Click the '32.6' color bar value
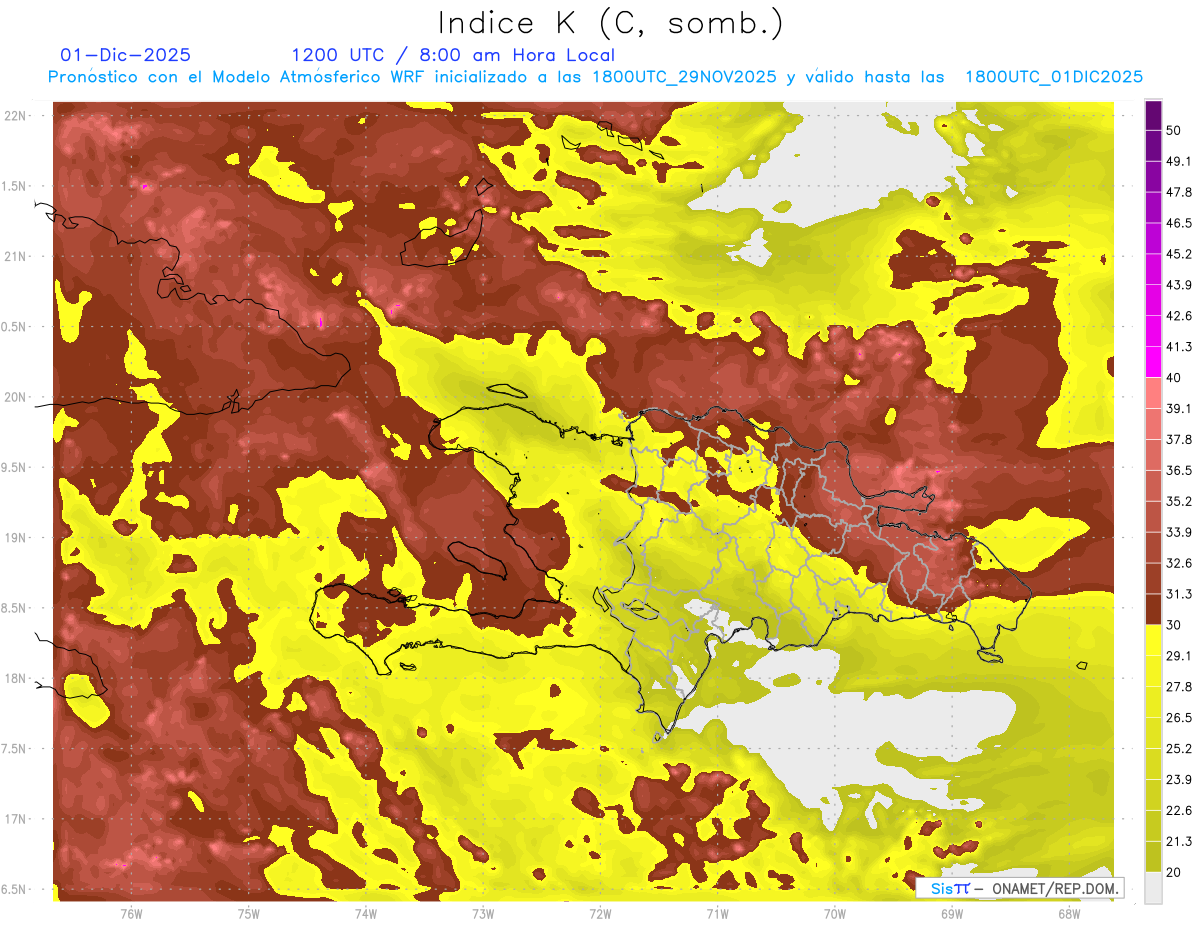Screen dimensions: 1200x927 (1179, 563)
